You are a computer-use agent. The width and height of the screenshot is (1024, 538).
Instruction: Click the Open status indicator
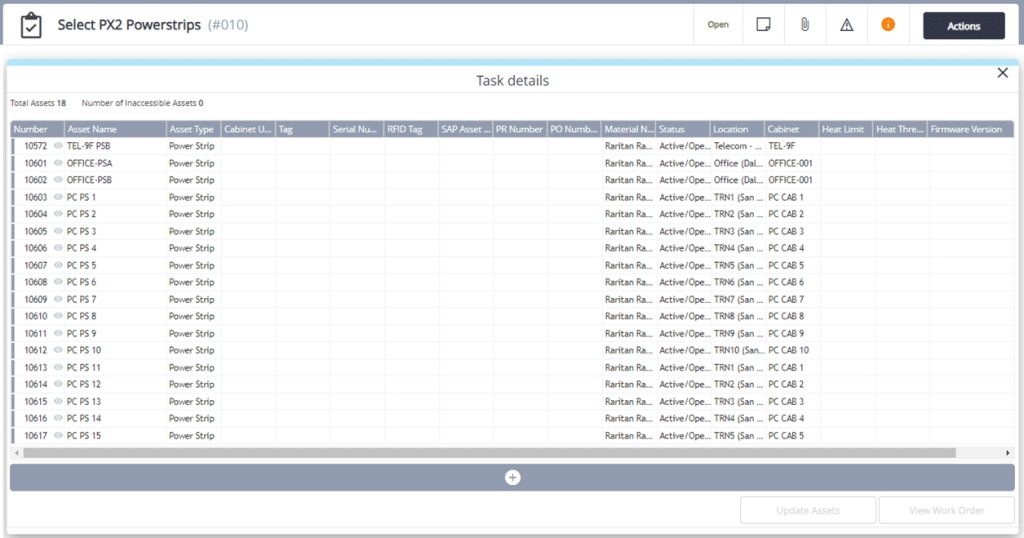718,25
